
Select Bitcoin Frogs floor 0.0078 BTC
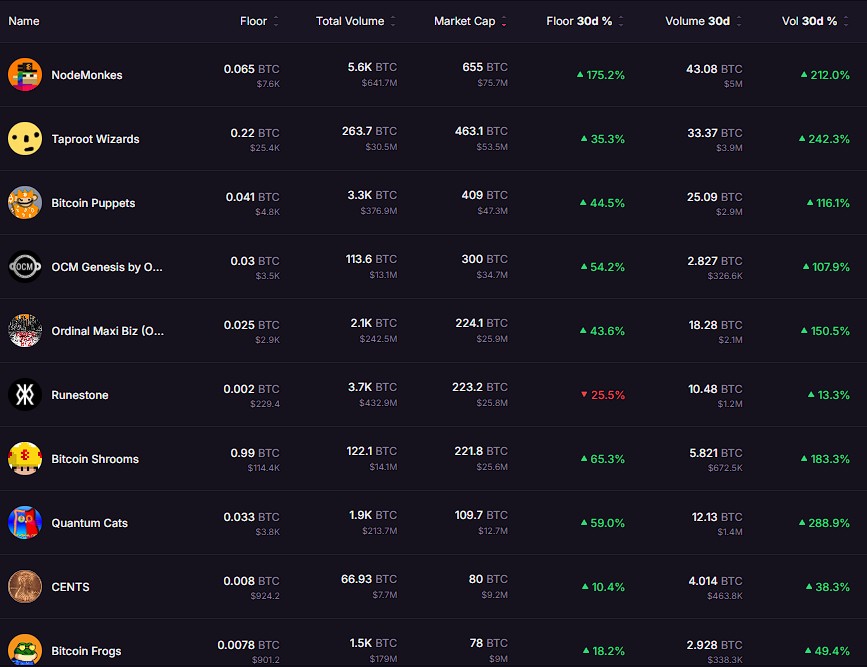[x=248, y=645]
